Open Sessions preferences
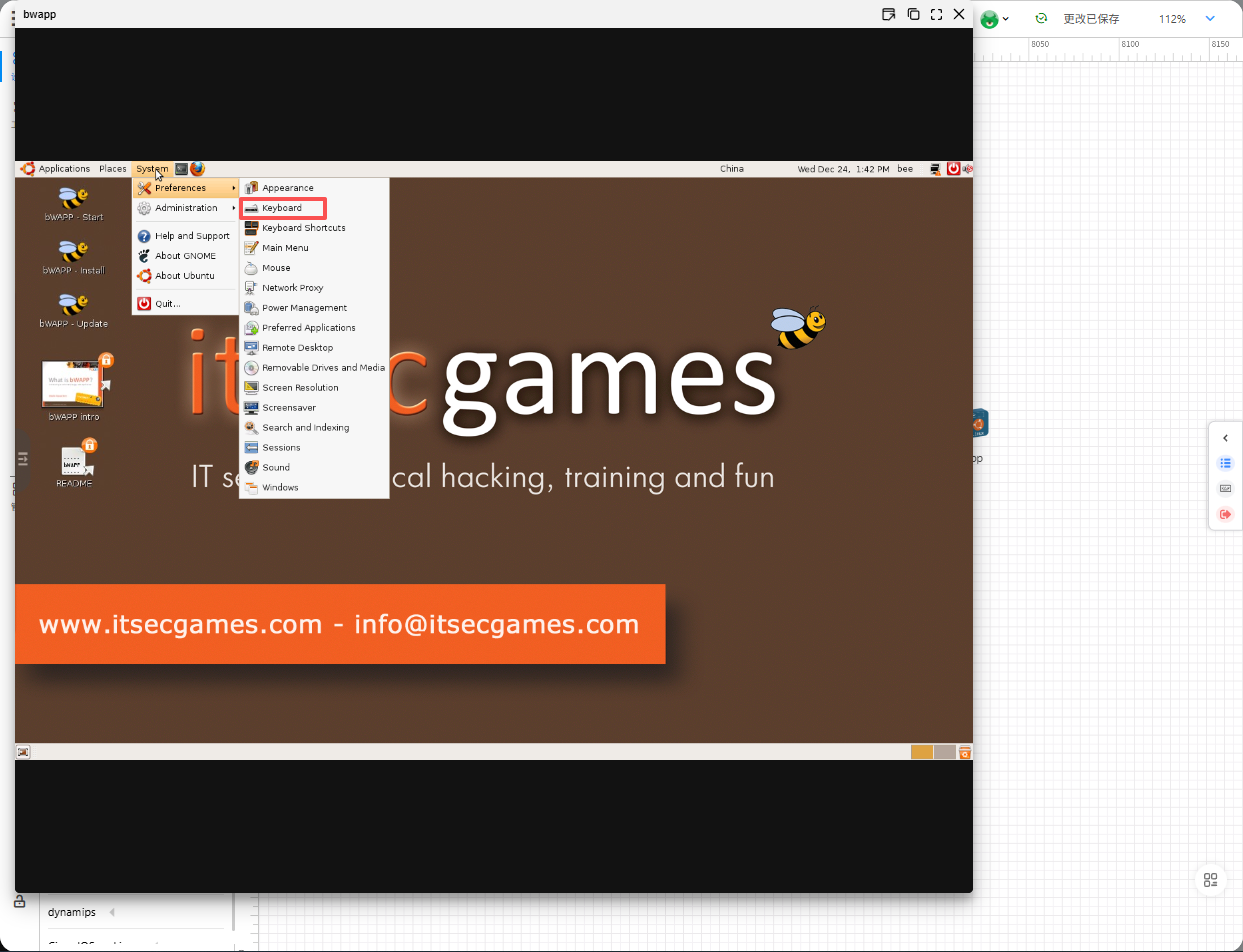This screenshot has width=1243, height=952. coord(313,448)
